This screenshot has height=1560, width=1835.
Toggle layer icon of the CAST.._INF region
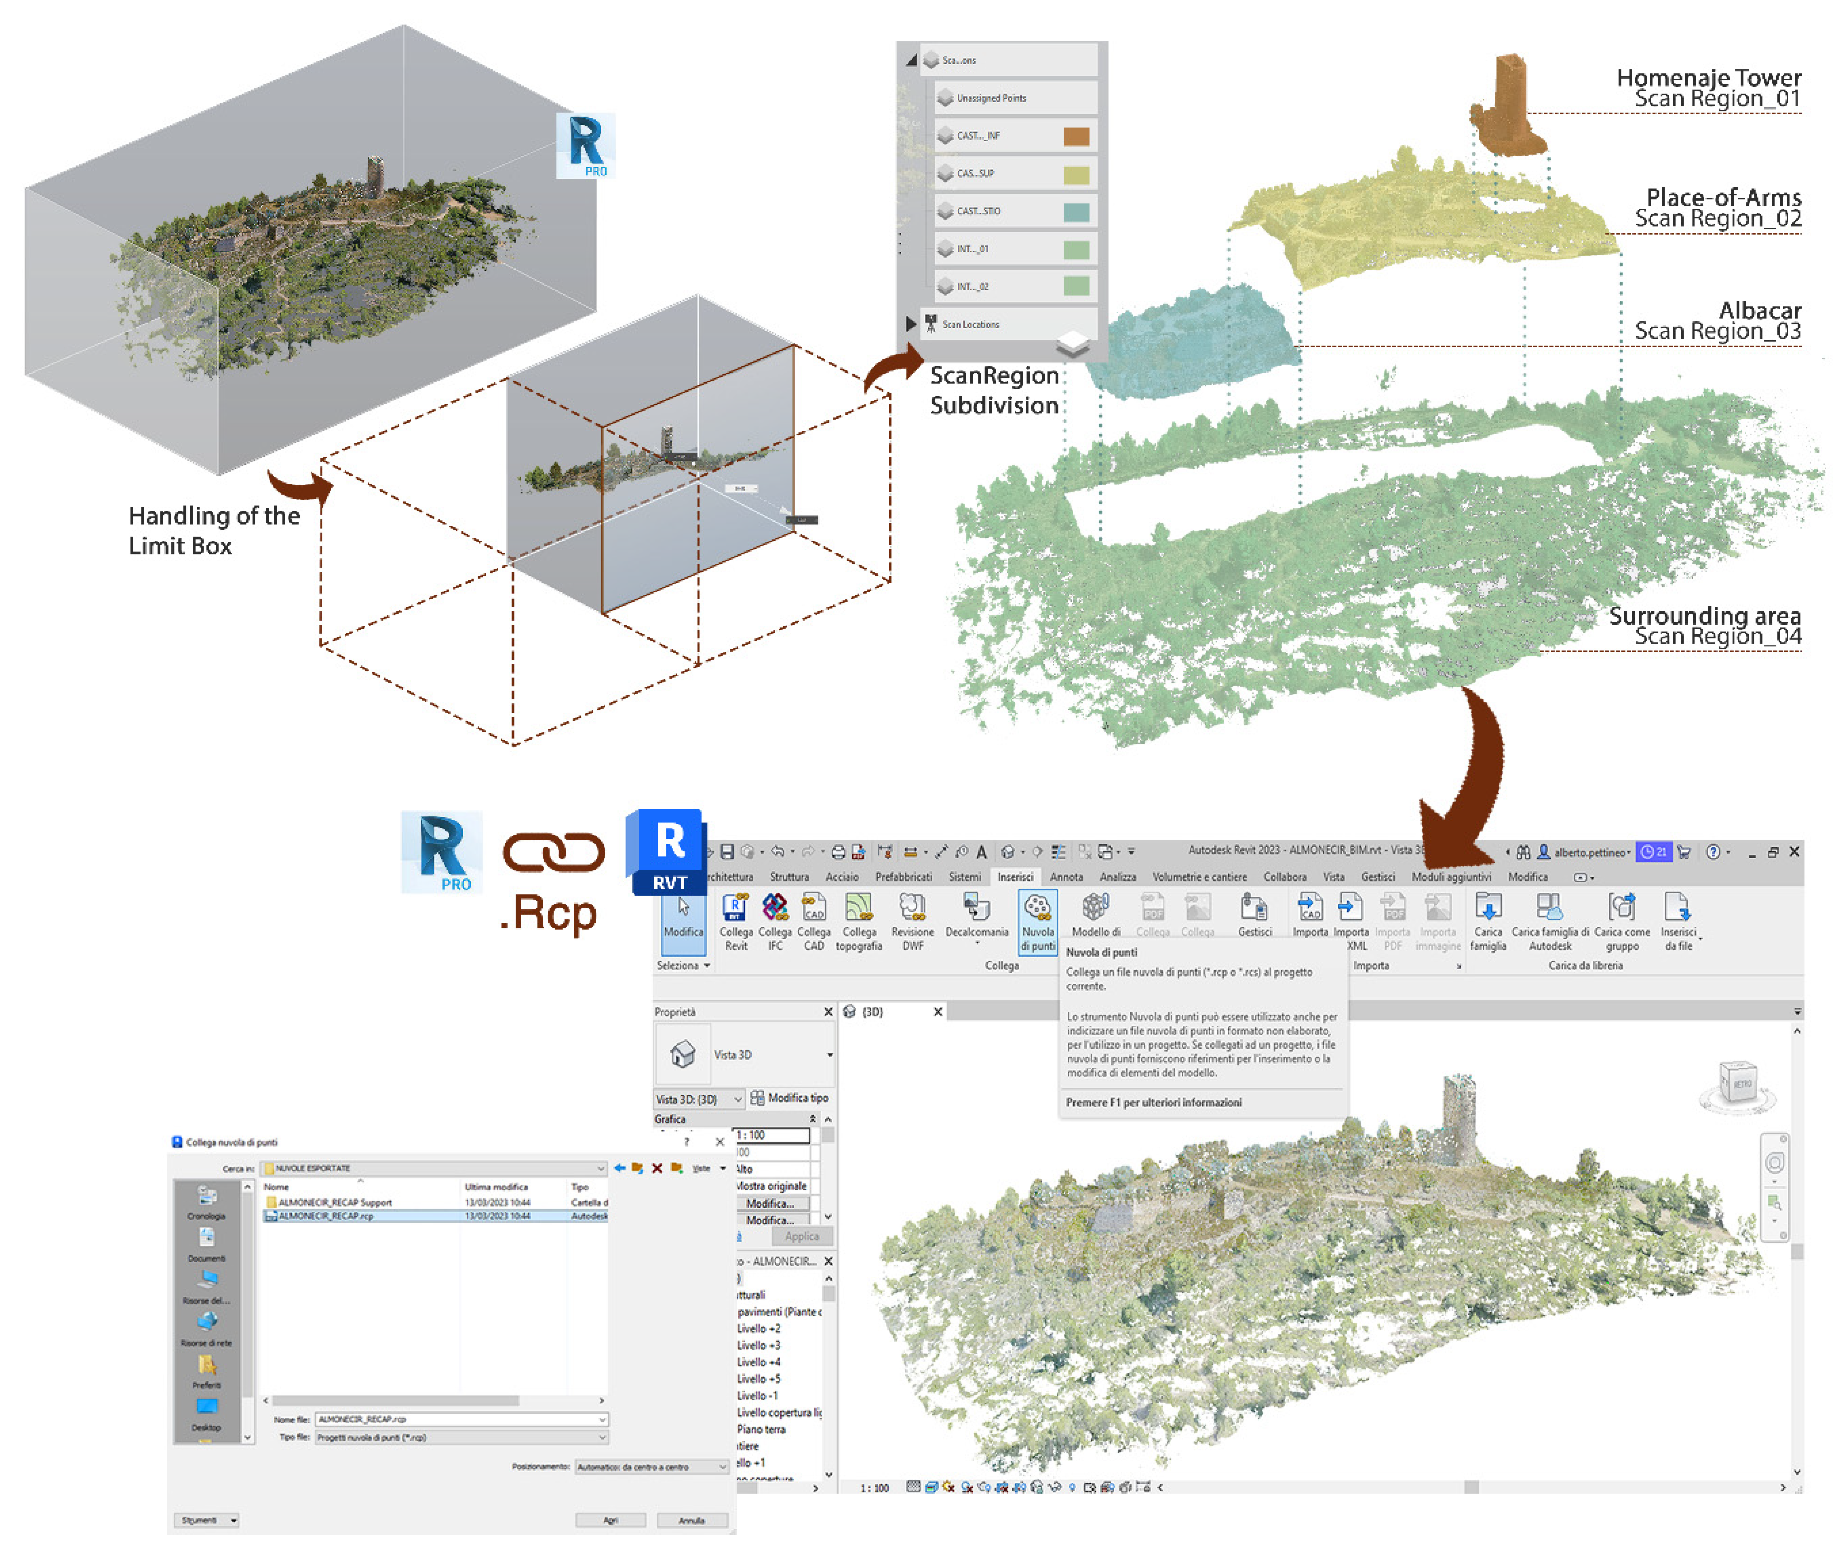coord(946,136)
